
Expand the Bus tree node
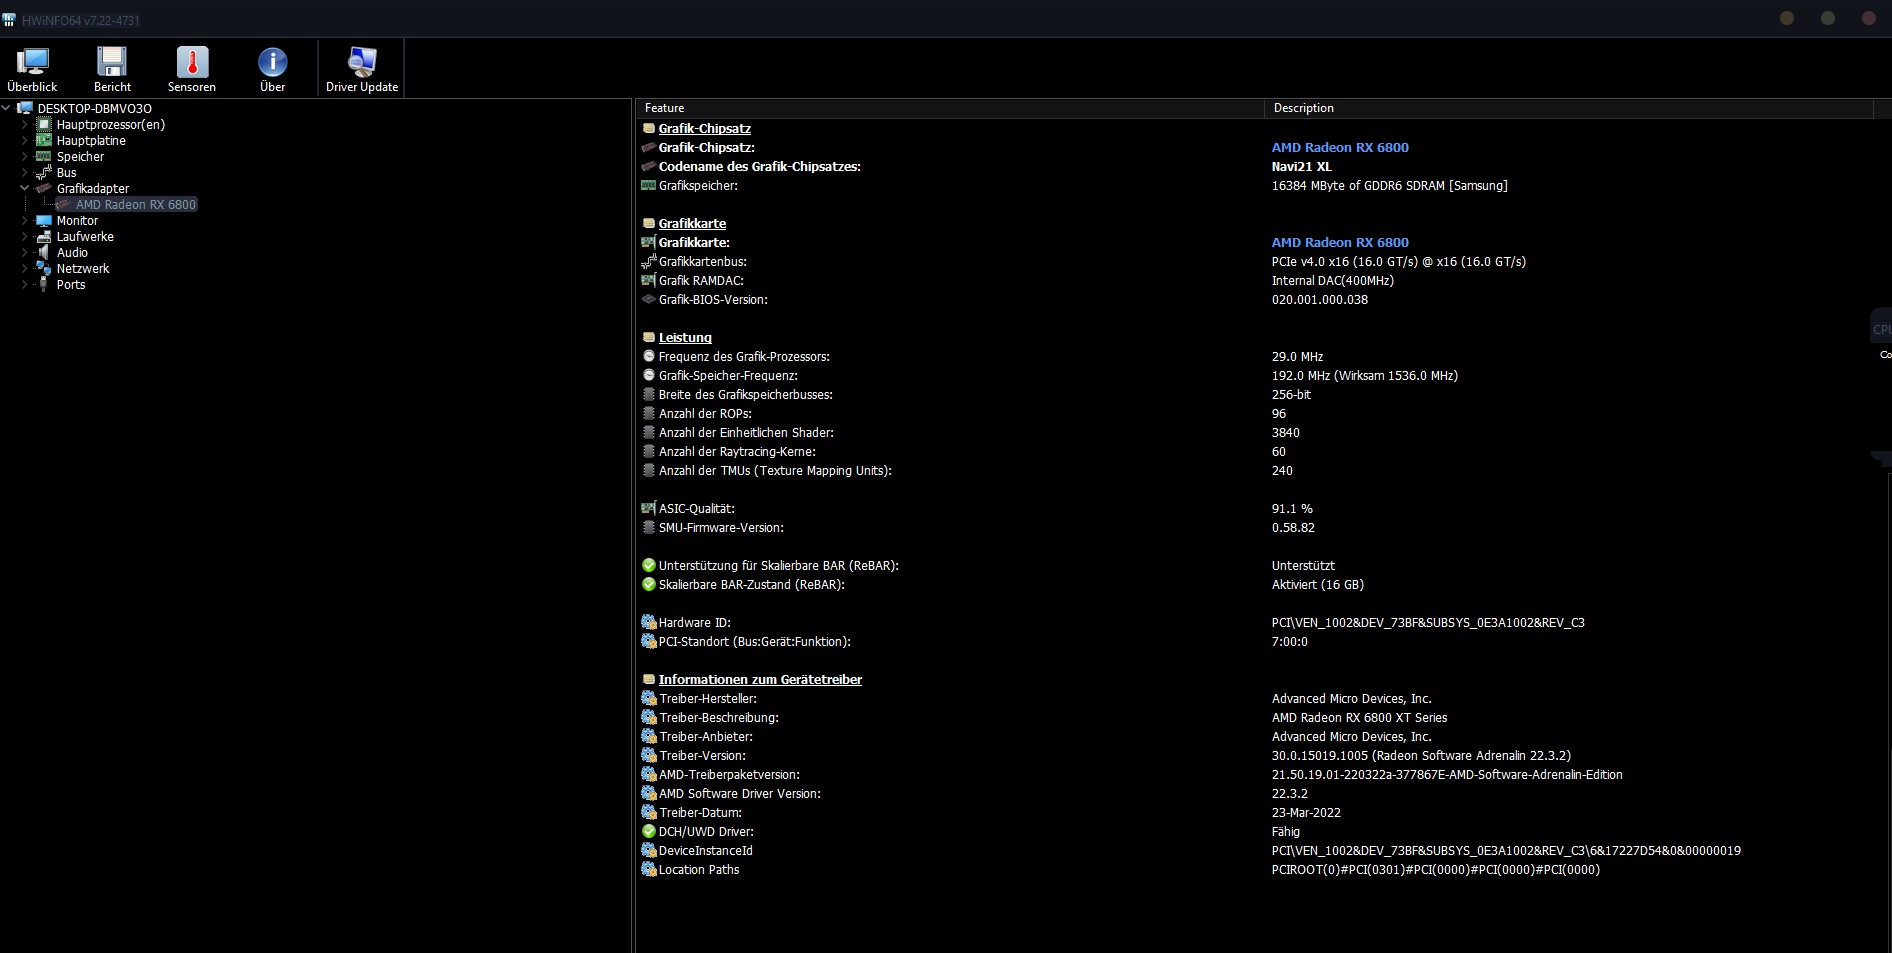click(x=25, y=173)
